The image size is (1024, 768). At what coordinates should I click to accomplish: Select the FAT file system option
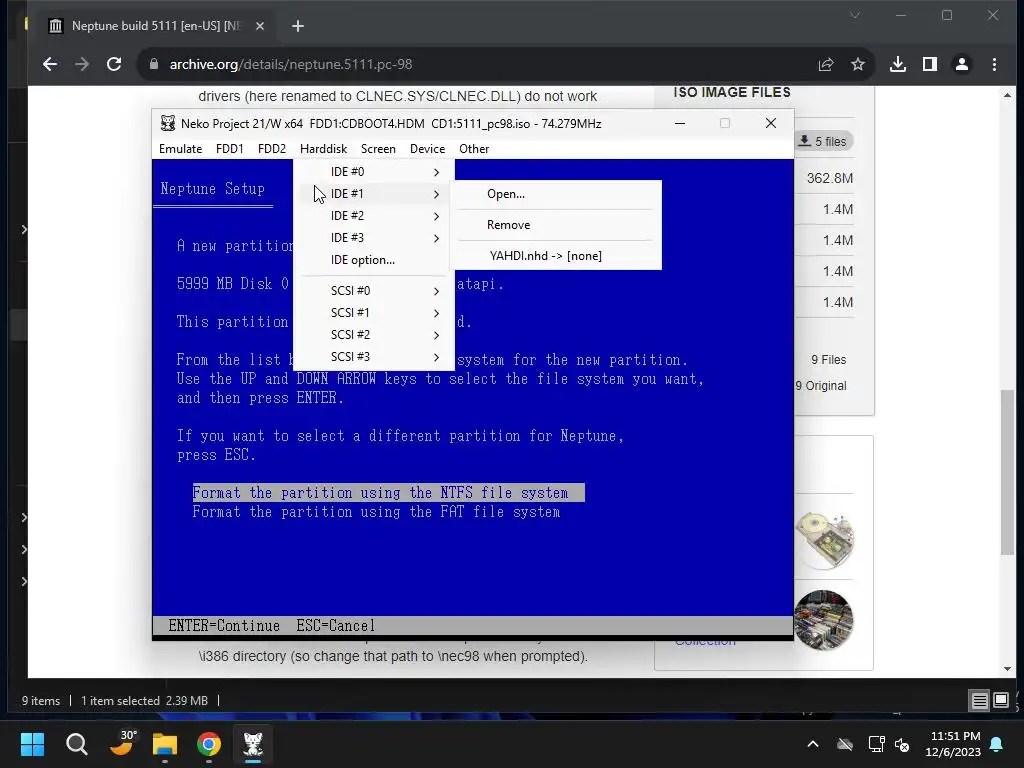click(x=376, y=512)
